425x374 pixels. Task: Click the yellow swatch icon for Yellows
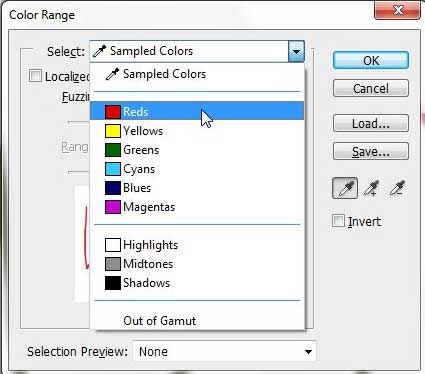(x=113, y=131)
